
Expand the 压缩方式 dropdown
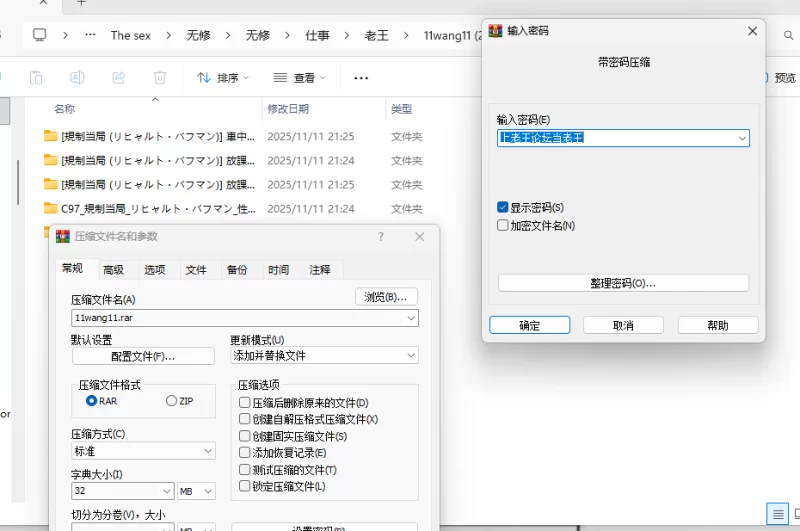(x=207, y=451)
